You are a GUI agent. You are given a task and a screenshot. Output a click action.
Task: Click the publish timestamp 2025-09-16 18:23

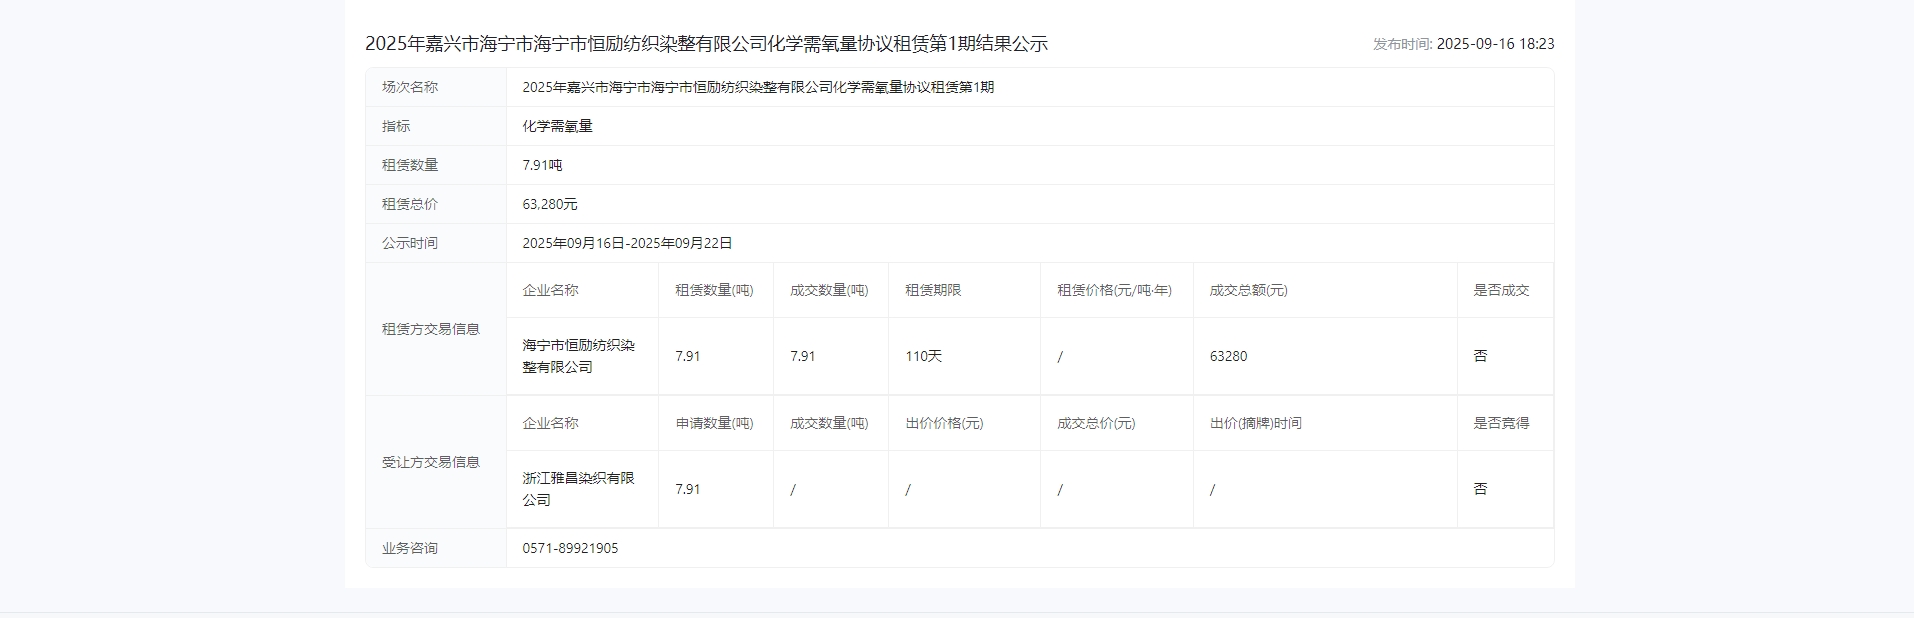coord(1494,44)
